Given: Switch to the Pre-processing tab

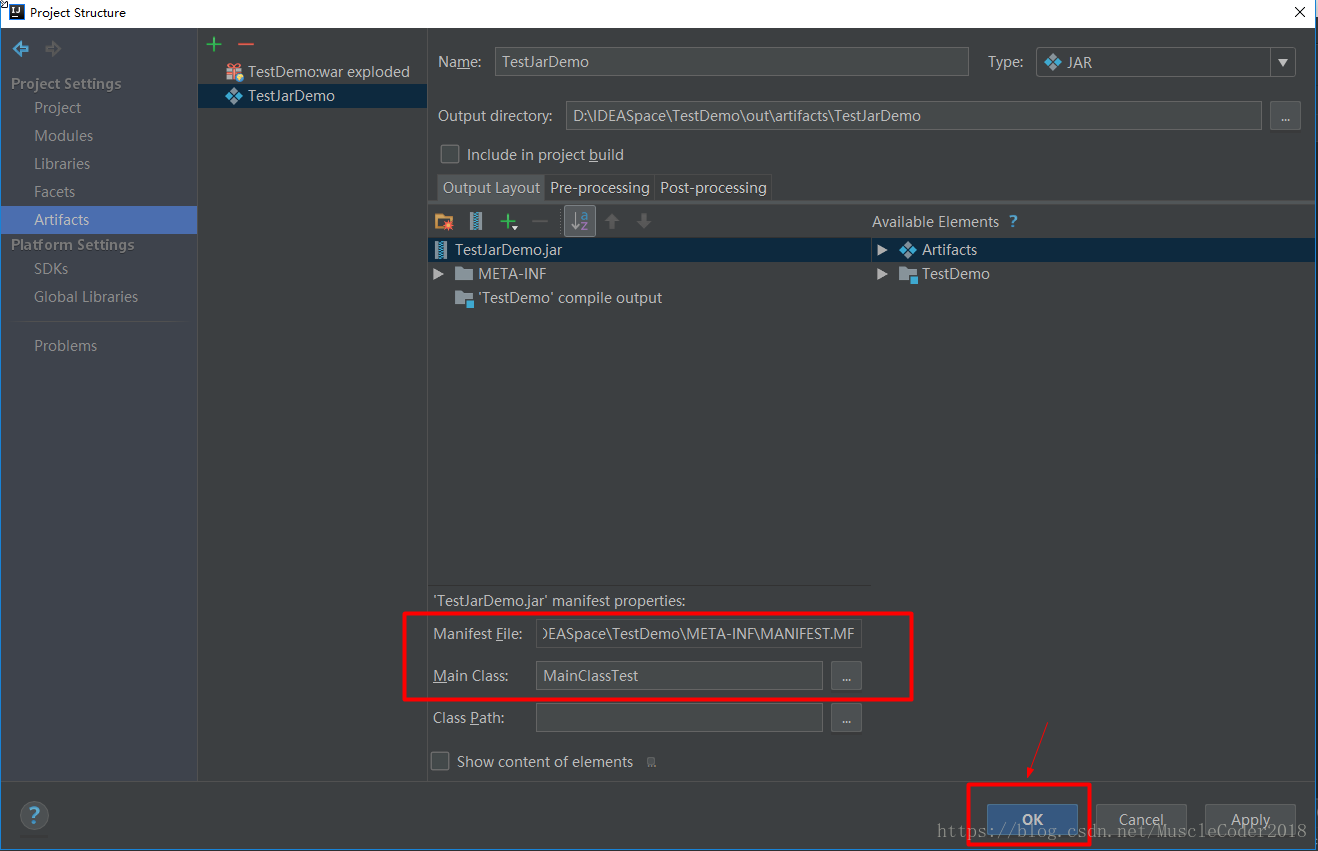Looking at the screenshot, I should coord(599,188).
